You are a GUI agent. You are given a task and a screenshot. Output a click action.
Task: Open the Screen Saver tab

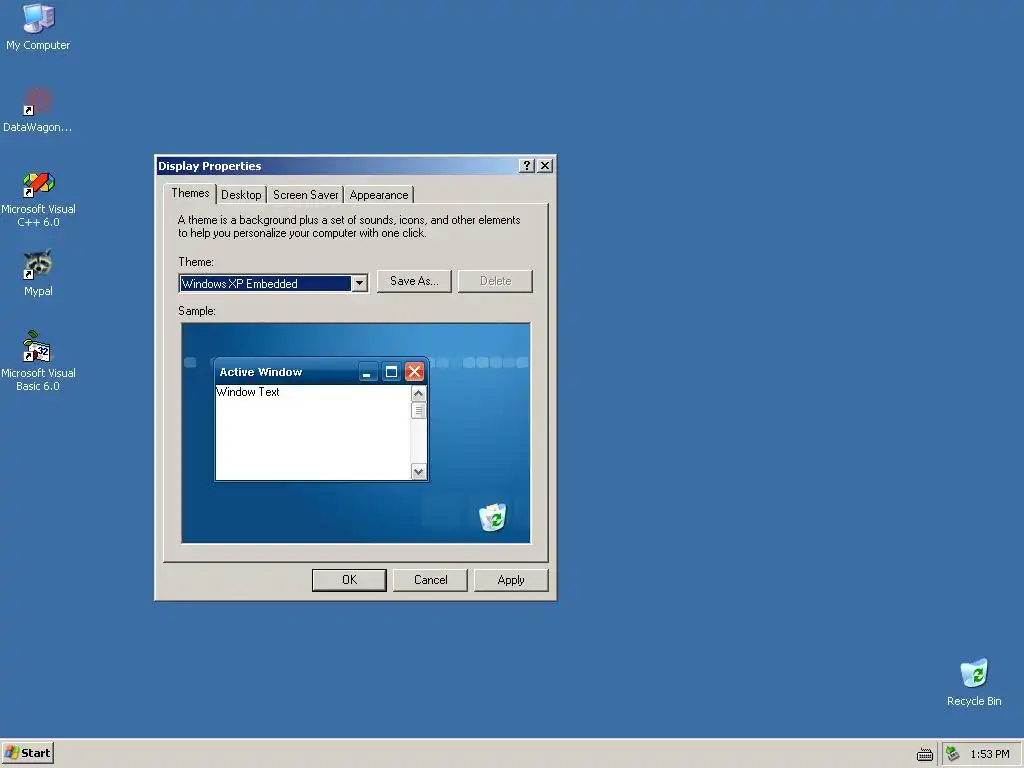click(306, 195)
